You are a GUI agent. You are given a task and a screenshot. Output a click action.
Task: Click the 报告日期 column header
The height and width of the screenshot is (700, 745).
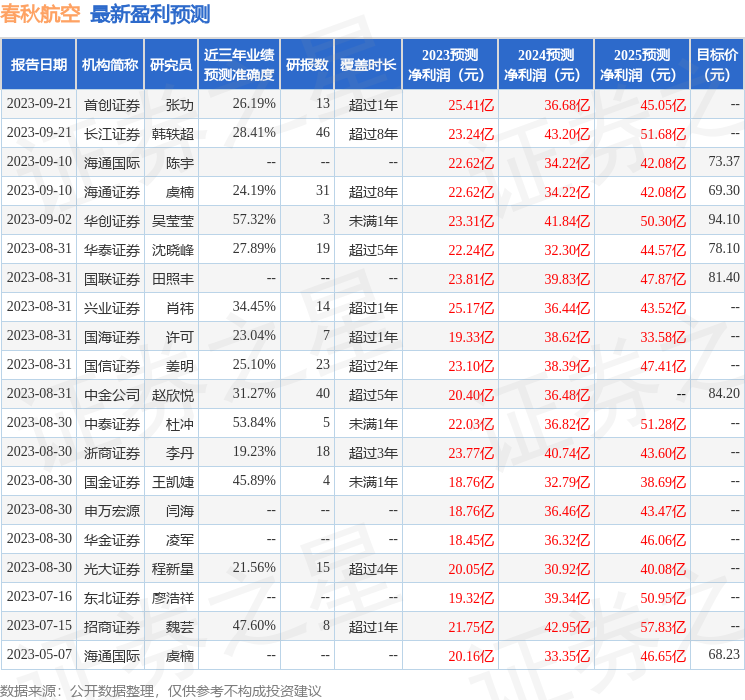point(38,65)
